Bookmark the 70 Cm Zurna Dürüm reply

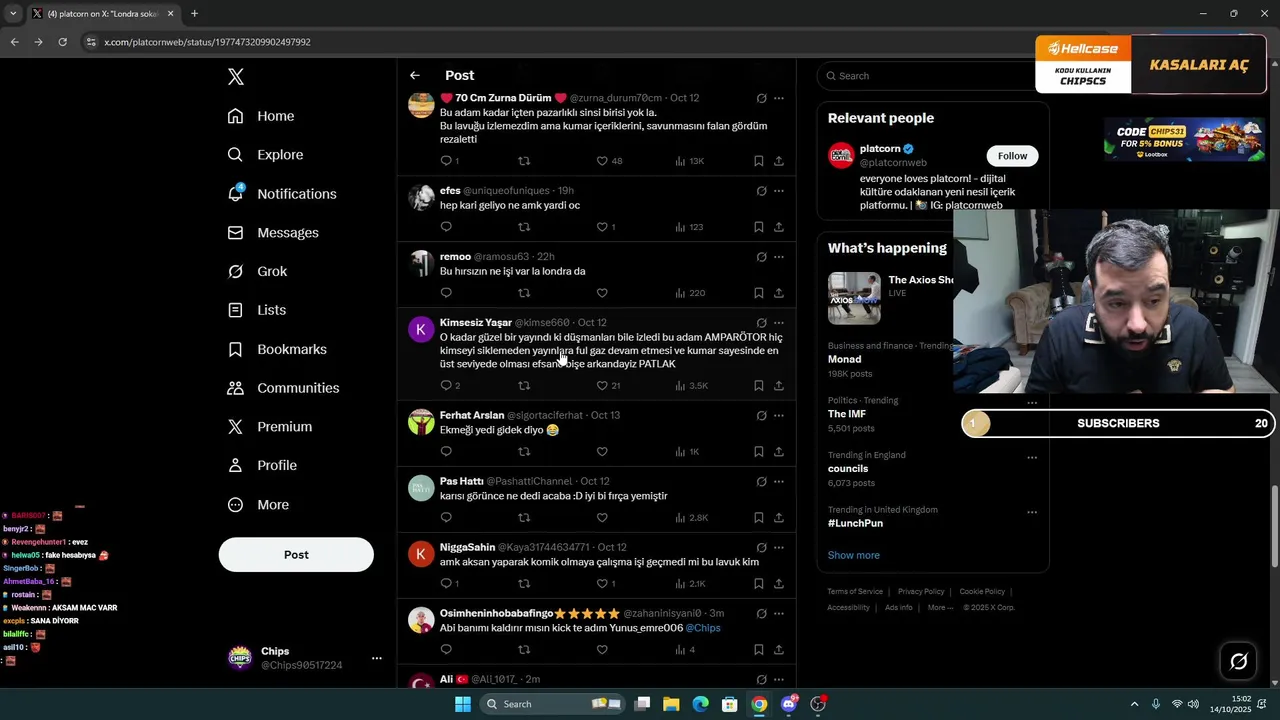pos(759,161)
